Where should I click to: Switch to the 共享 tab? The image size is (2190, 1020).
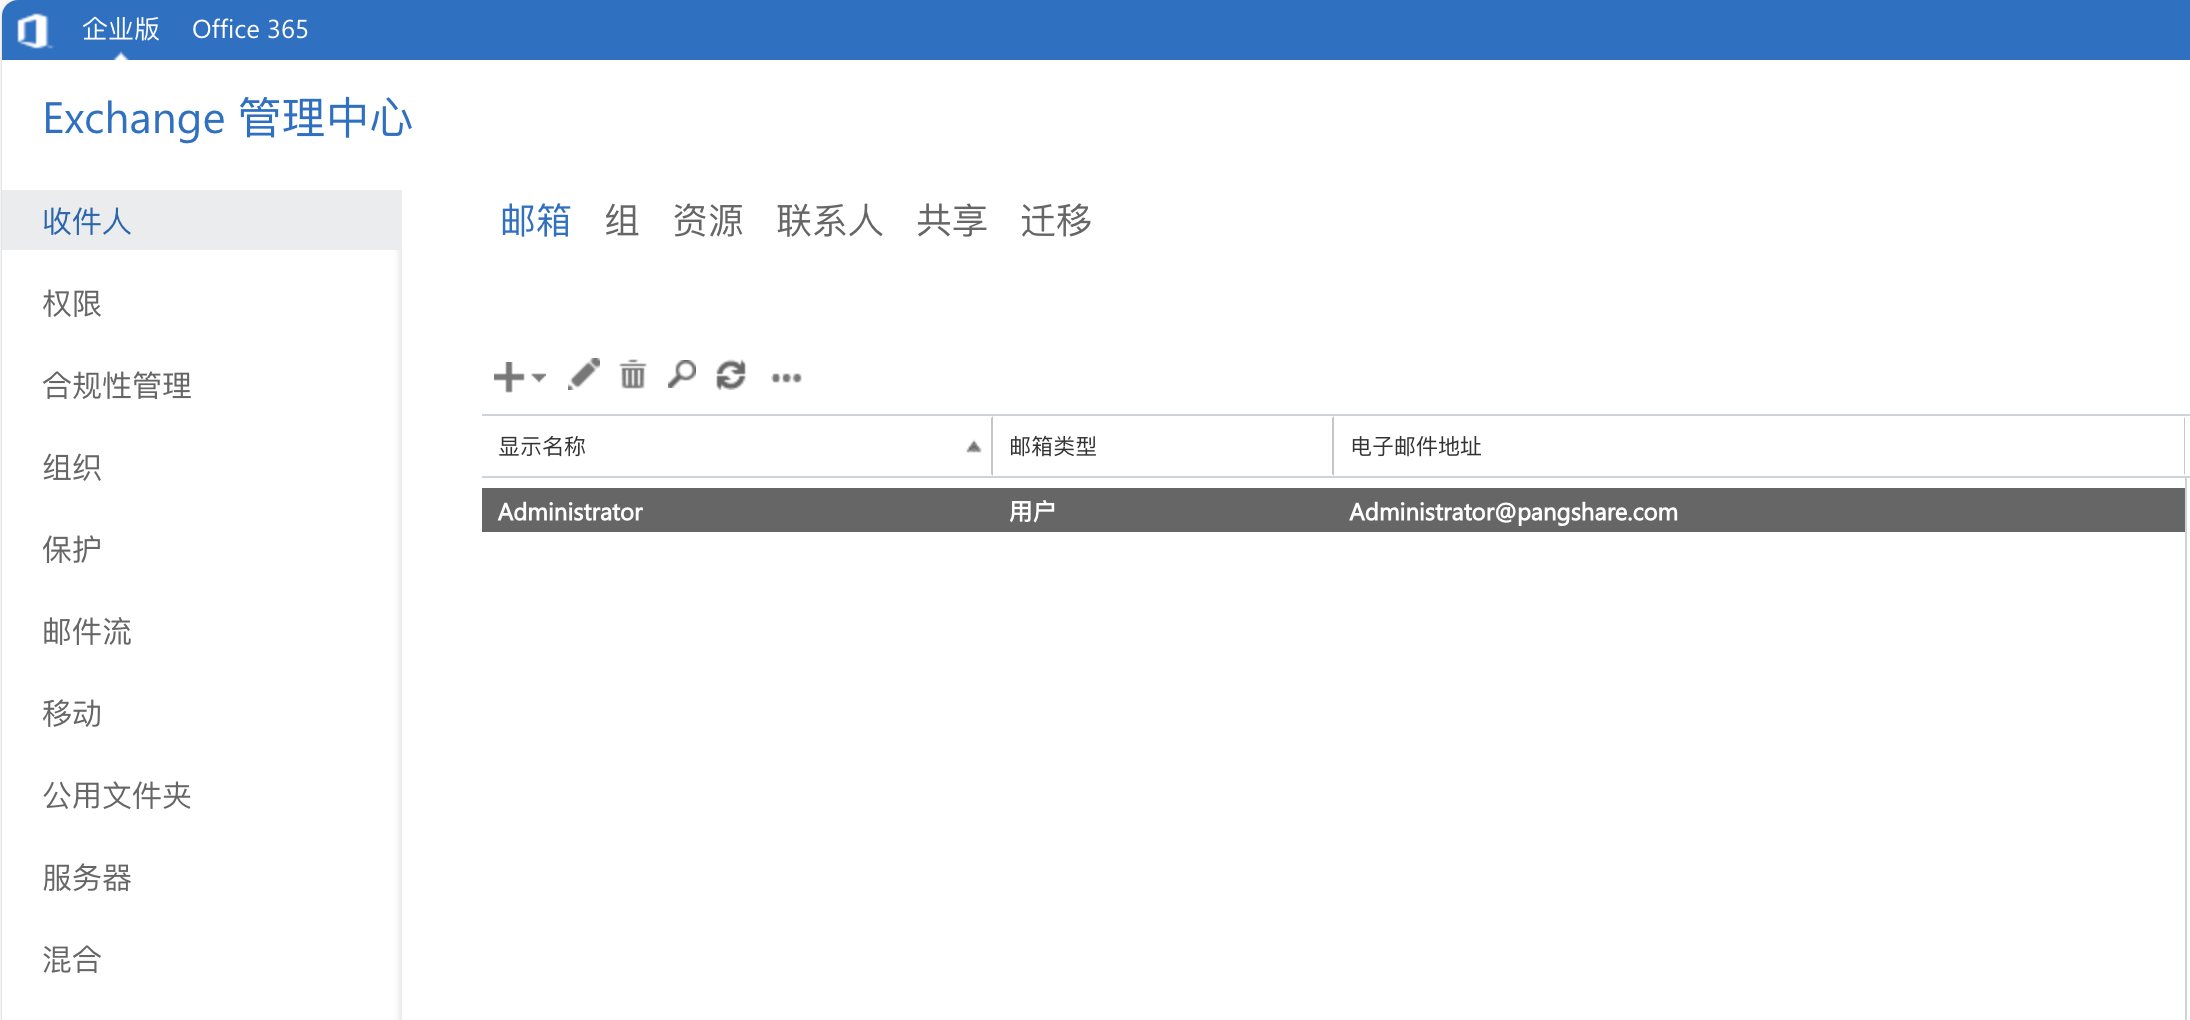pyautogui.click(x=952, y=221)
